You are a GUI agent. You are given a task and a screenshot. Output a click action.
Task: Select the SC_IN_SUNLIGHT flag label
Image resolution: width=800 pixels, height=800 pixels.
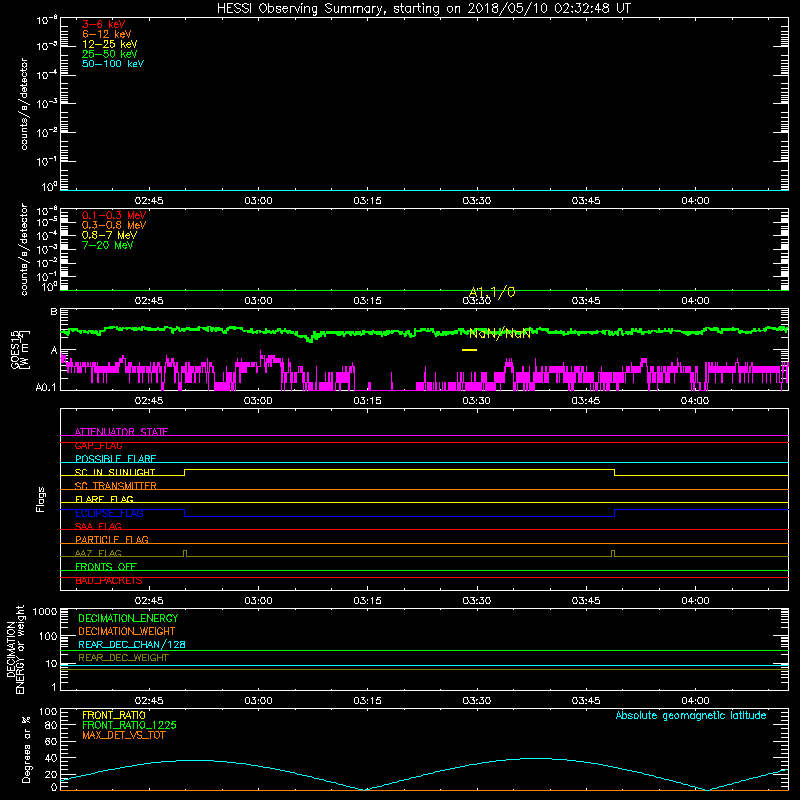point(115,472)
